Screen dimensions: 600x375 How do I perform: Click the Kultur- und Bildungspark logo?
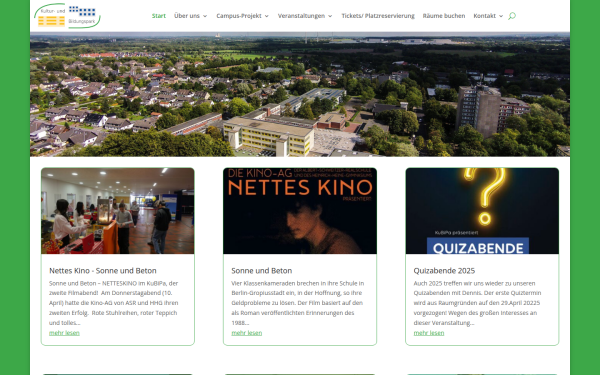67,16
